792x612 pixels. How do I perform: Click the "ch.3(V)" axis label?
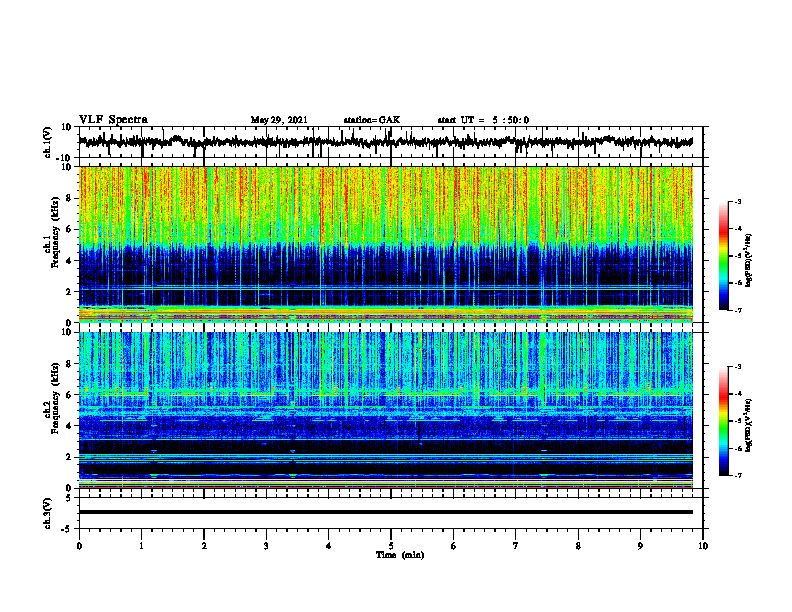click(x=48, y=513)
